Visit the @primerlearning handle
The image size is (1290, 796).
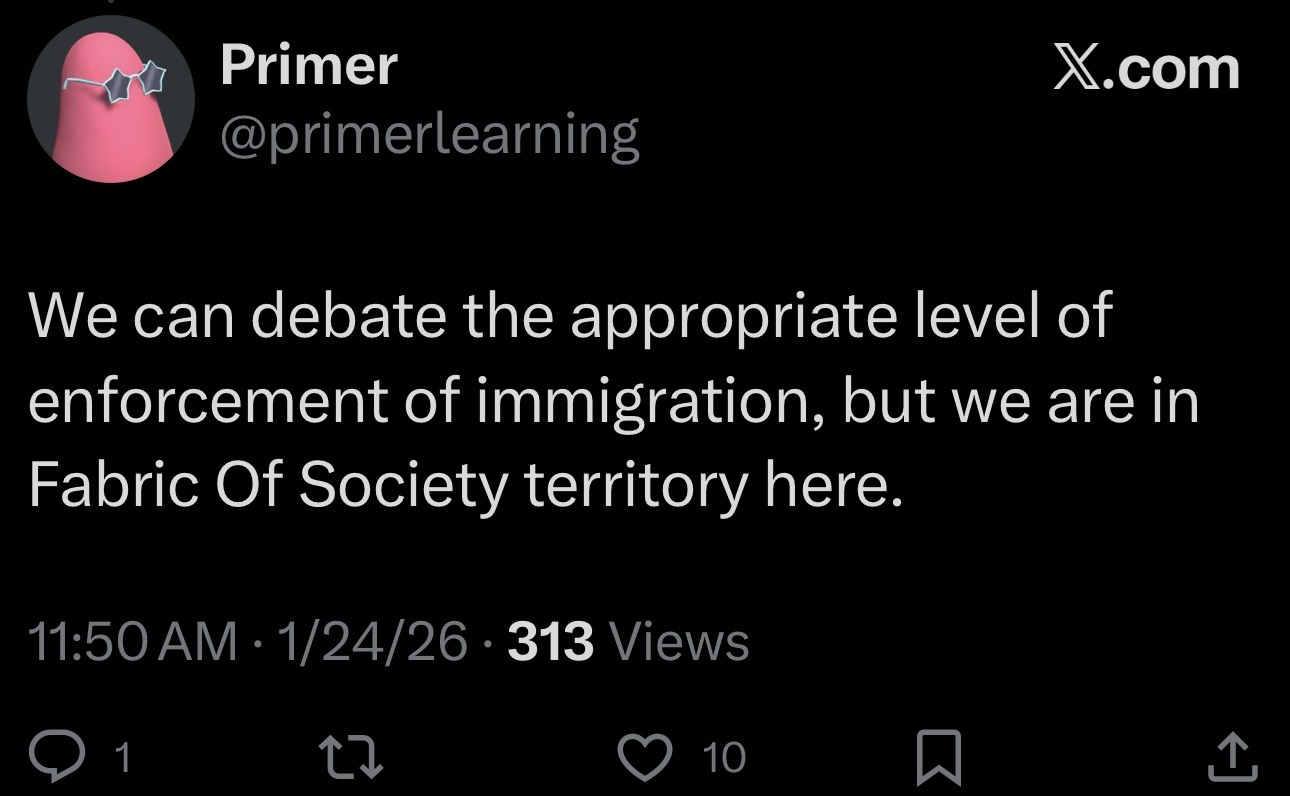[x=429, y=135]
